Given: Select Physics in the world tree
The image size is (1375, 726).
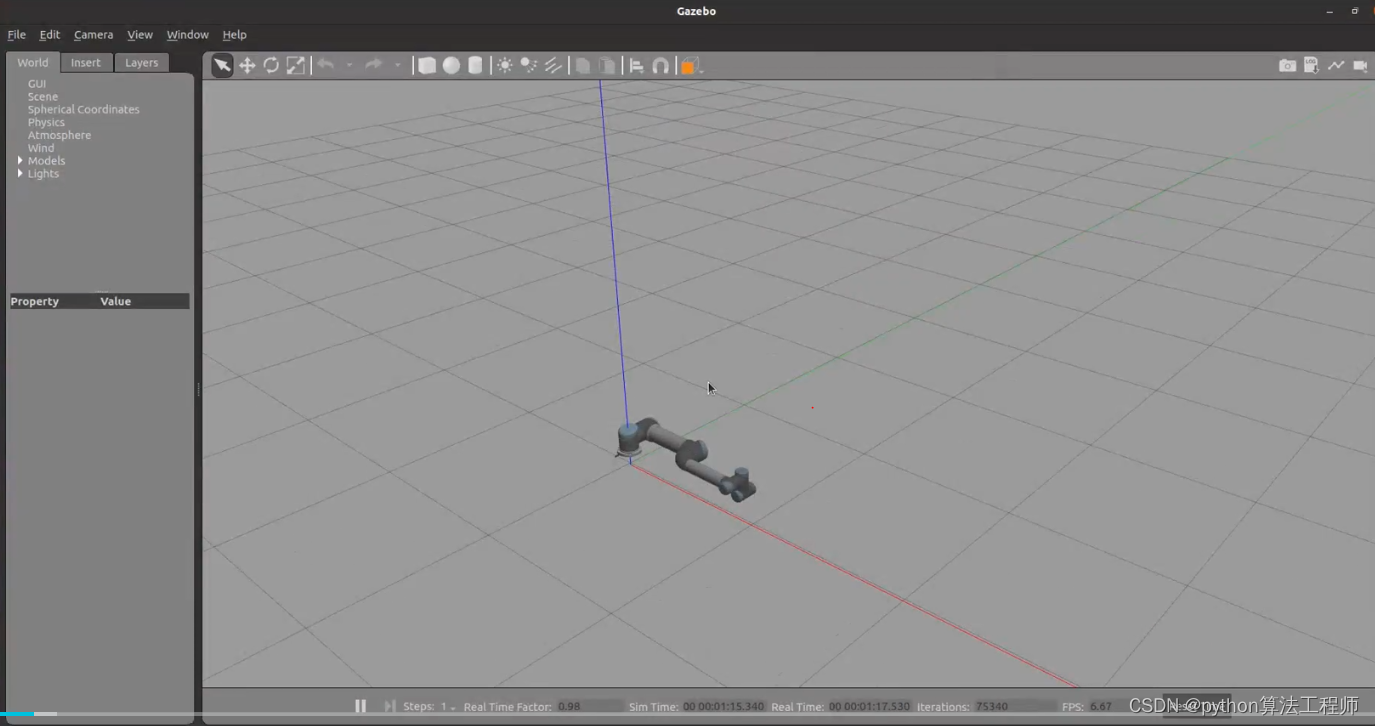Looking at the screenshot, I should coord(46,123).
